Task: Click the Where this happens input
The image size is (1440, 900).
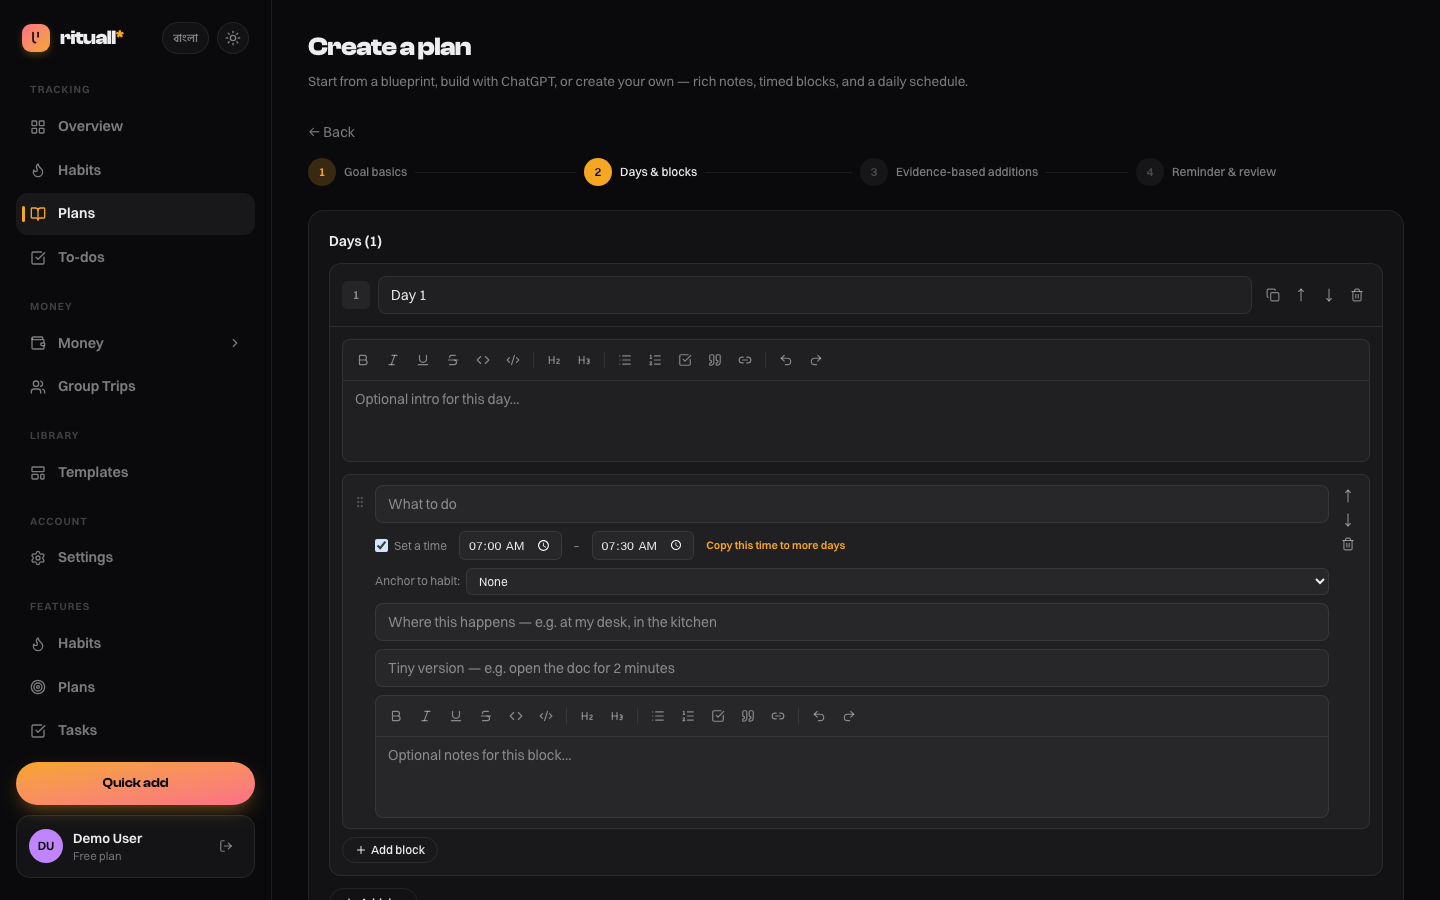Action: (852, 622)
